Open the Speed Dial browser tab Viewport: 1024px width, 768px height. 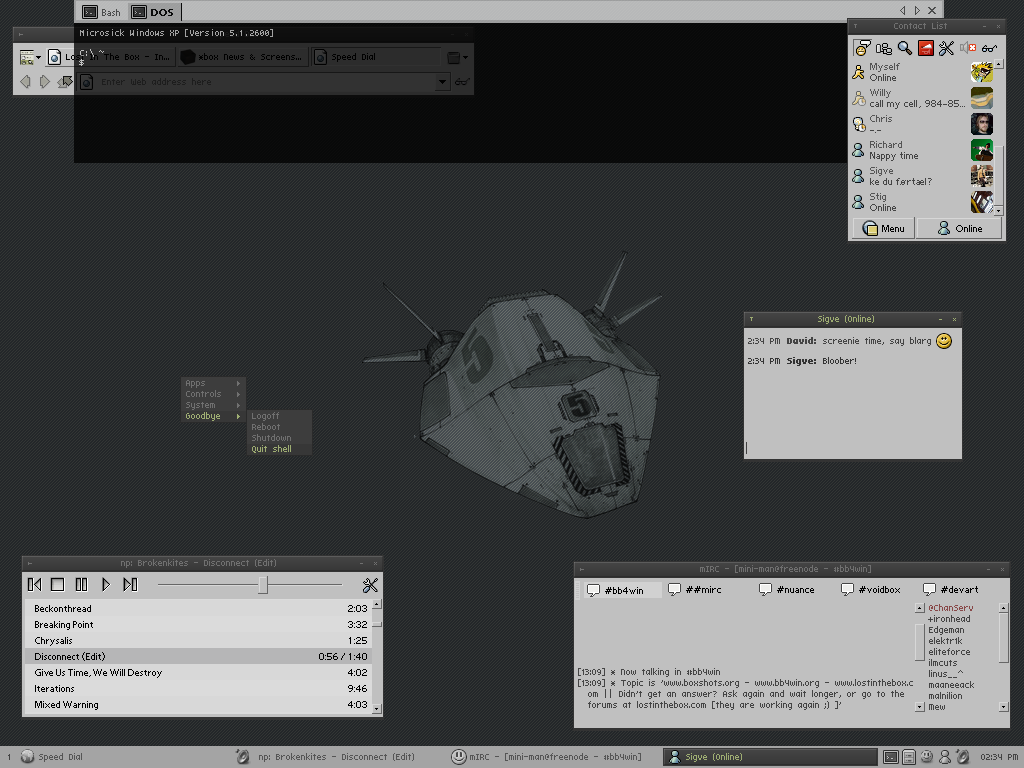click(x=376, y=57)
